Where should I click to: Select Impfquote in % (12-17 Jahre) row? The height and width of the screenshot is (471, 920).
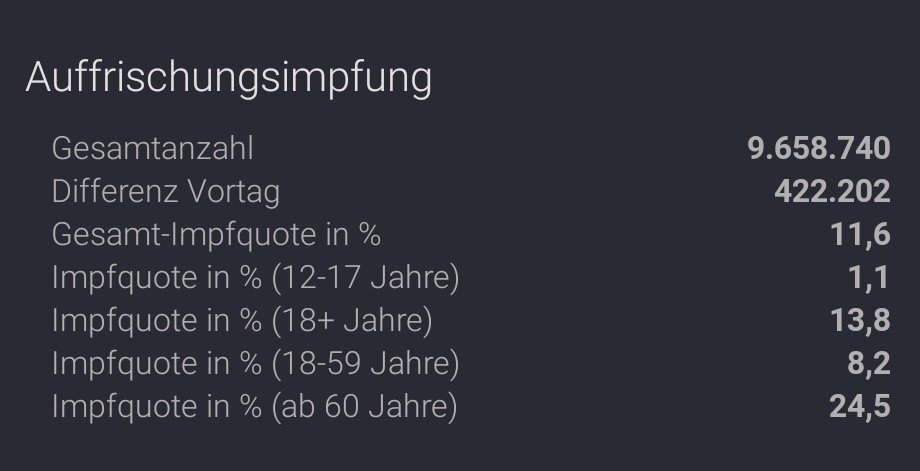(471, 278)
